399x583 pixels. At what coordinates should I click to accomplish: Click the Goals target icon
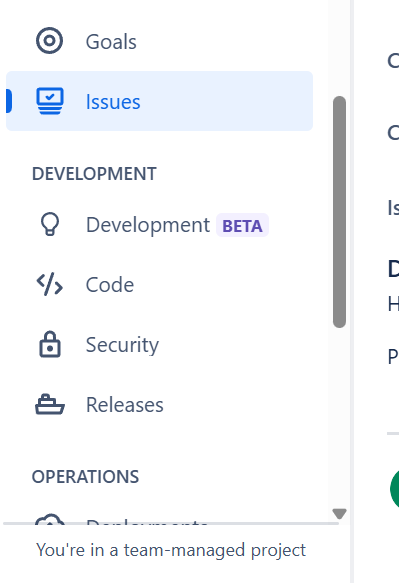(x=49, y=41)
